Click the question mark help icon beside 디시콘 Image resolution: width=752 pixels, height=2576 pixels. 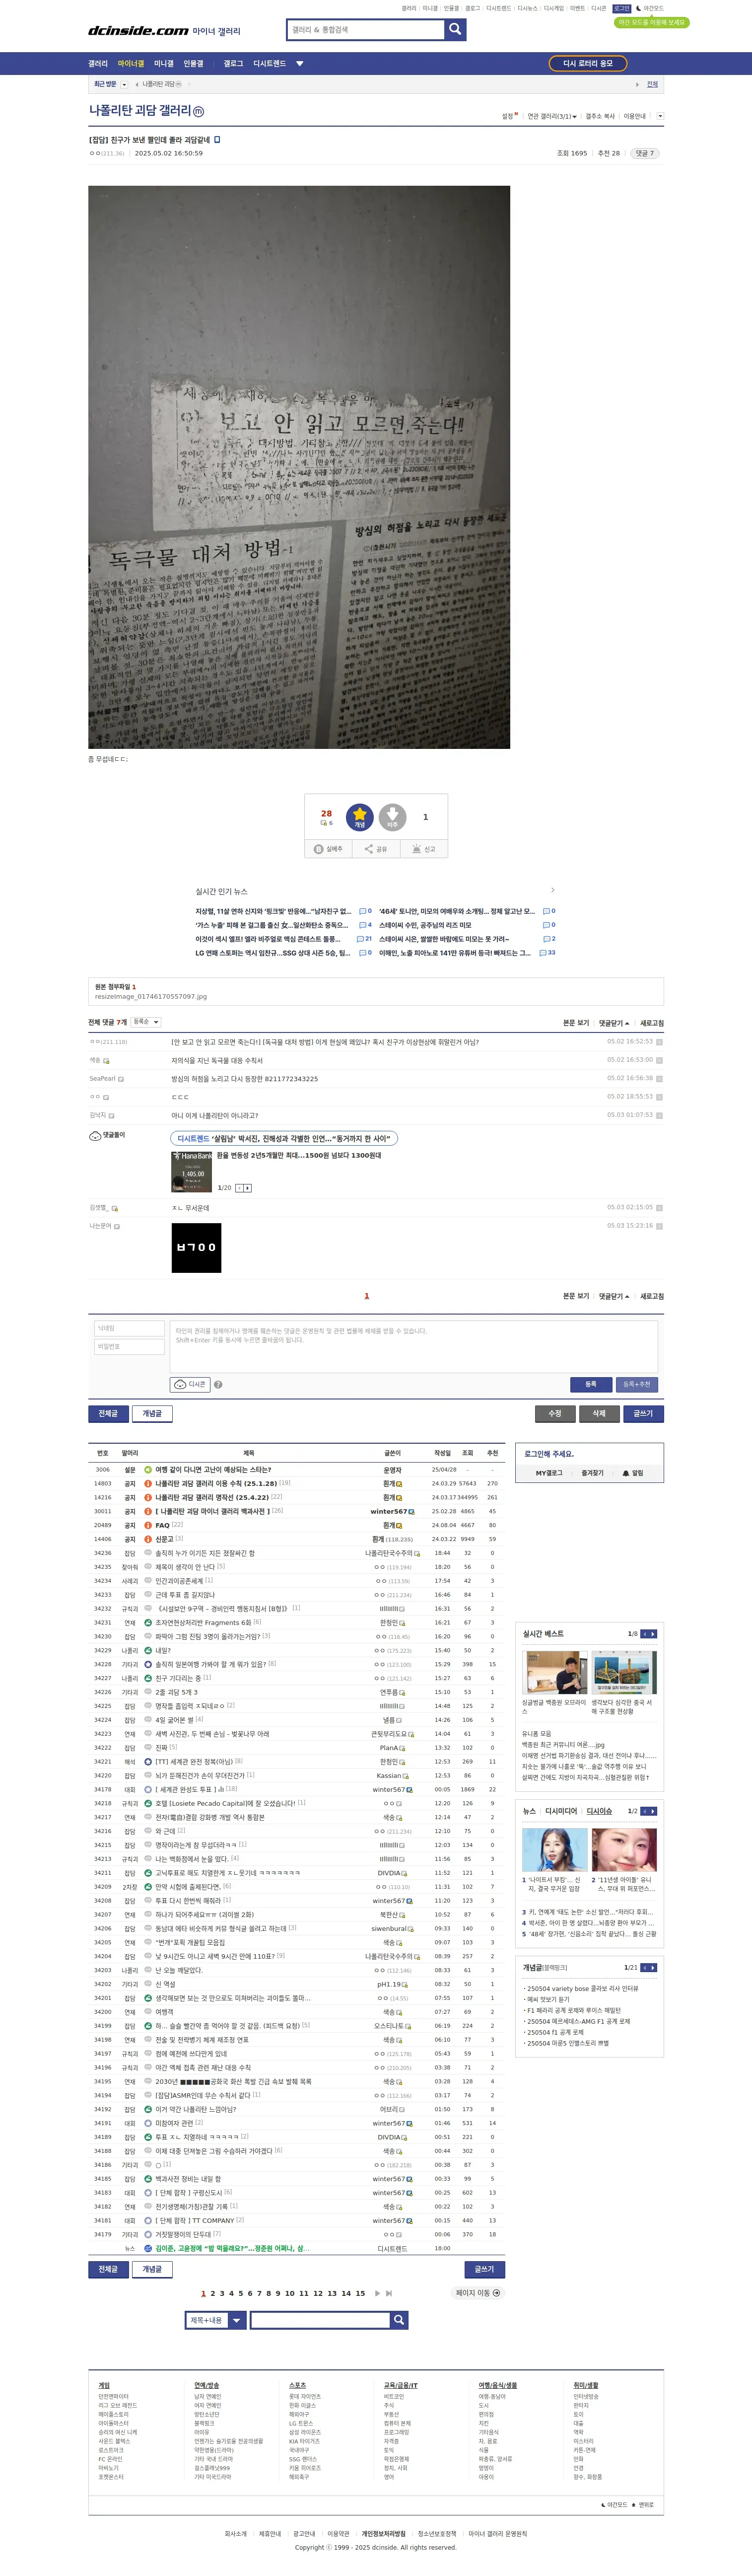pos(218,1384)
